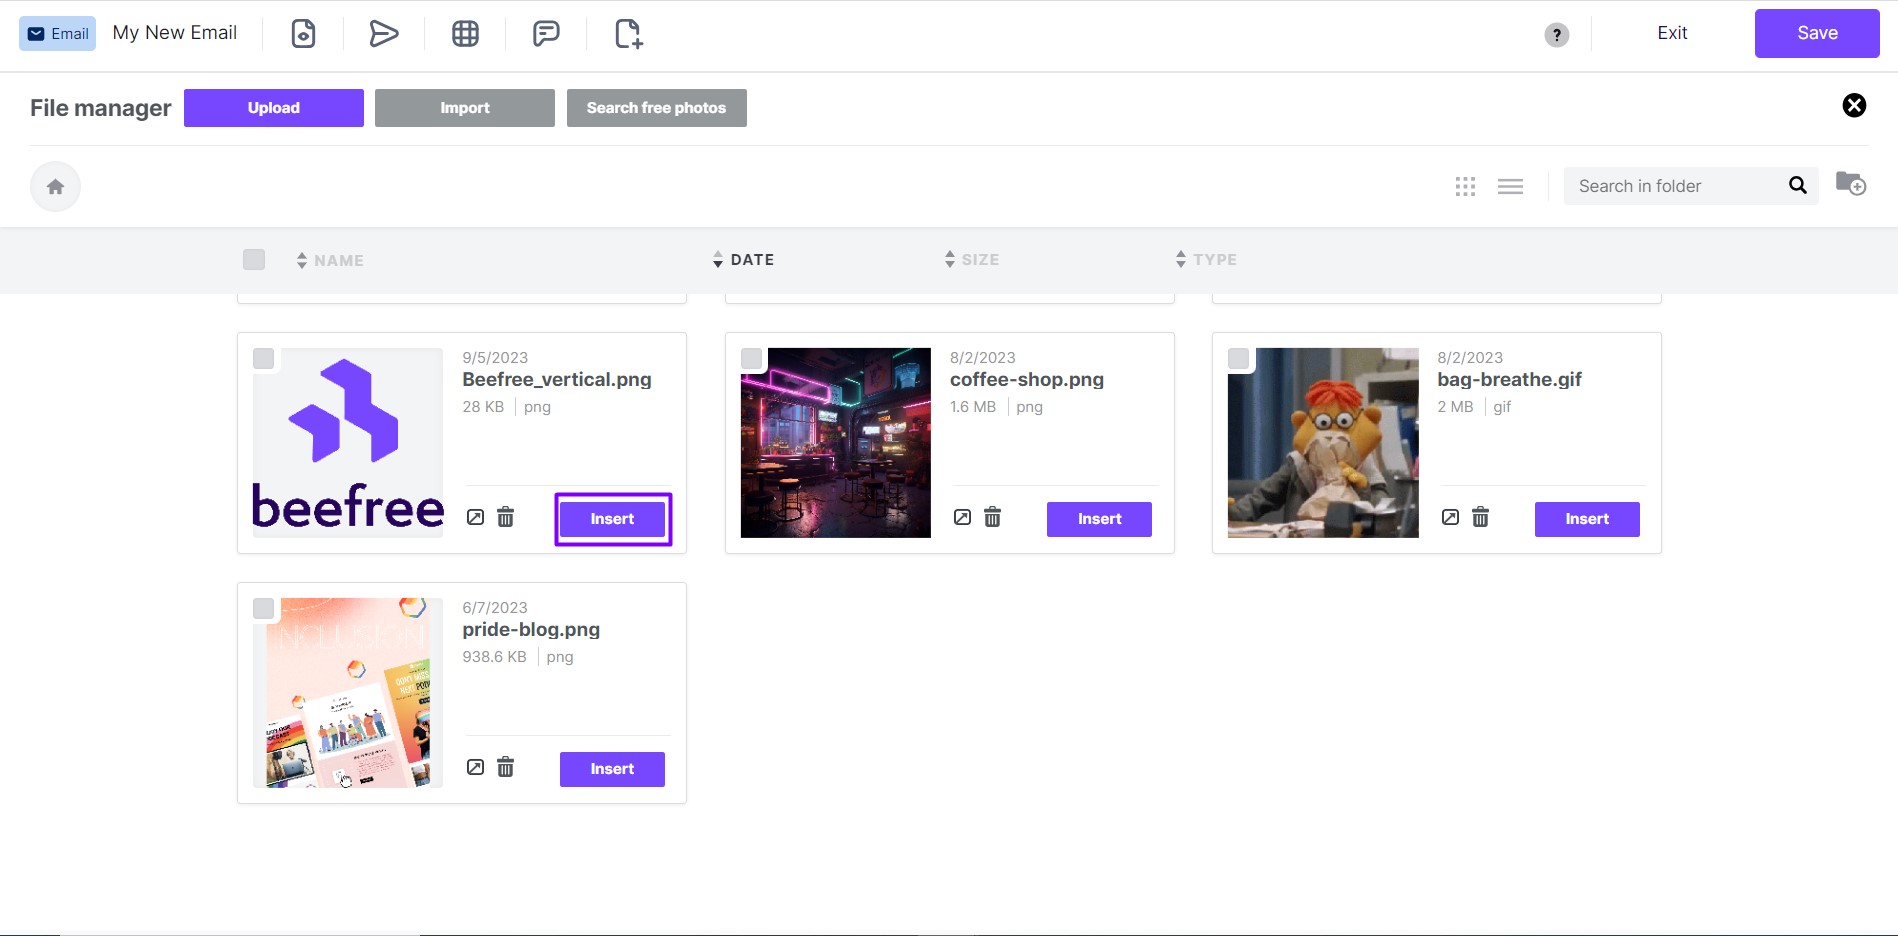Sort files by NAME column
Image resolution: width=1898 pixels, height=936 pixels.
click(330, 261)
